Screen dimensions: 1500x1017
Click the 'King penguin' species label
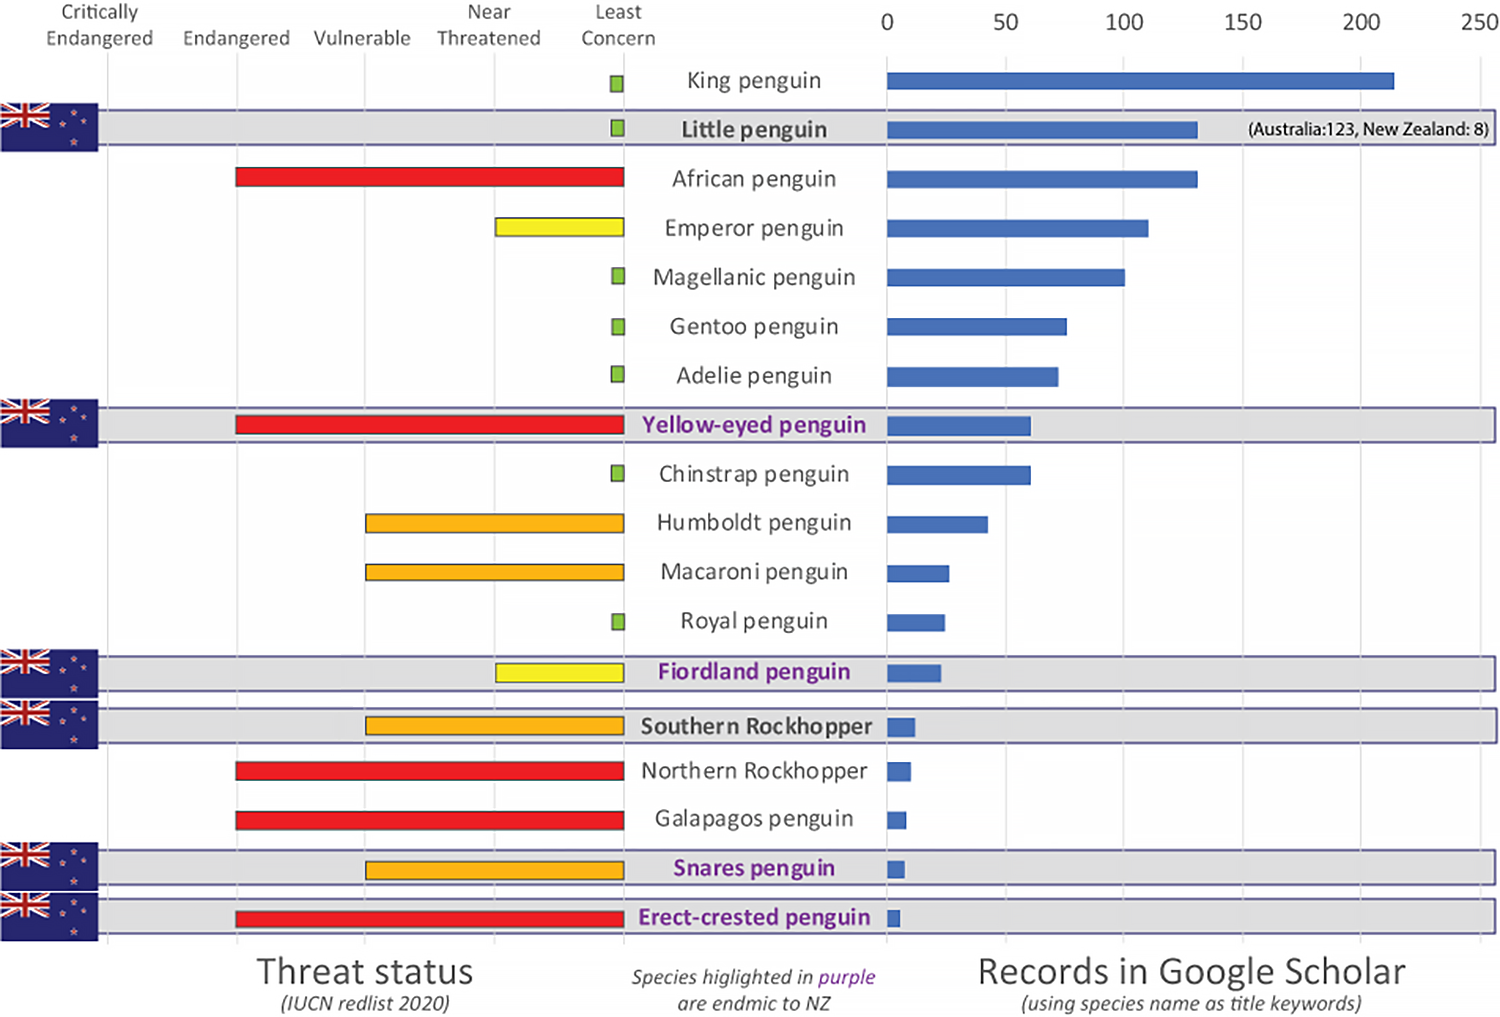click(754, 81)
